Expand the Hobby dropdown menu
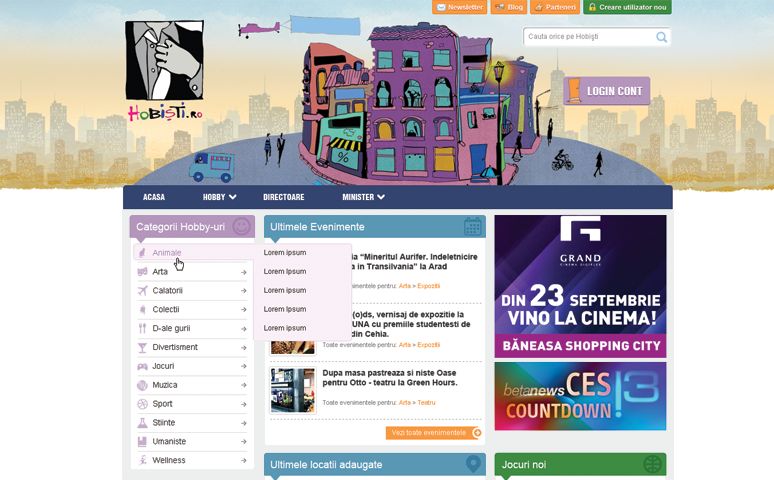Image resolution: width=774 pixels, height=480 pixels. click(x=219, y=197)
